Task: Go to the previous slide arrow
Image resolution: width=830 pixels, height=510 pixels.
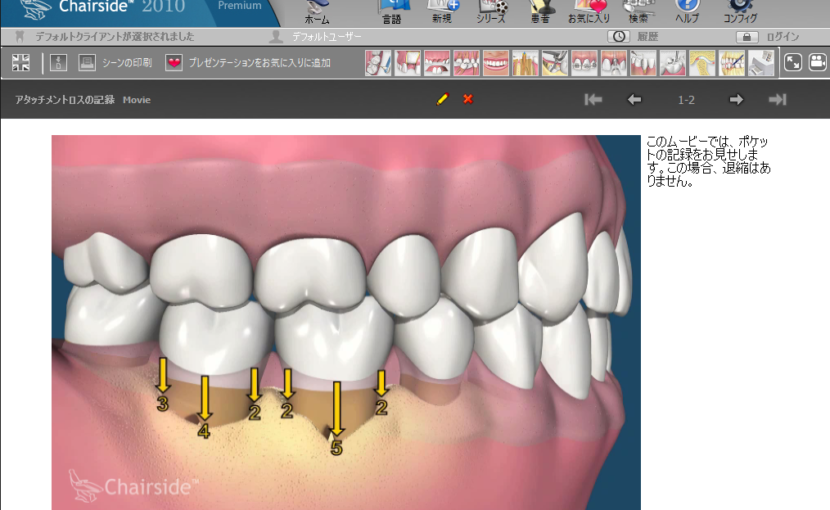Action: tap(634, 99)
